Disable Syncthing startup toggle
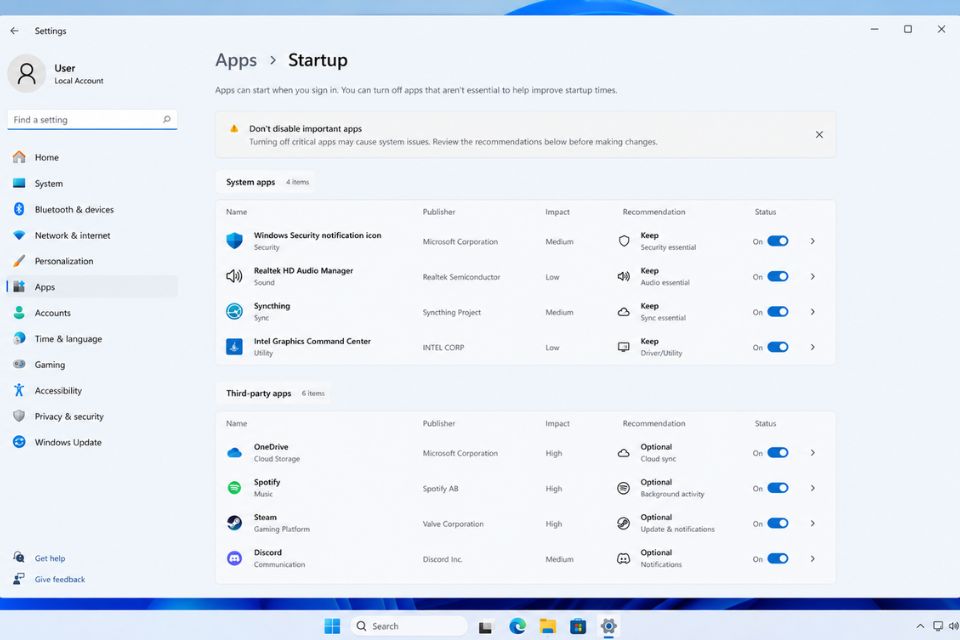Viewport: 960px width, 640px height. (778, 312)
